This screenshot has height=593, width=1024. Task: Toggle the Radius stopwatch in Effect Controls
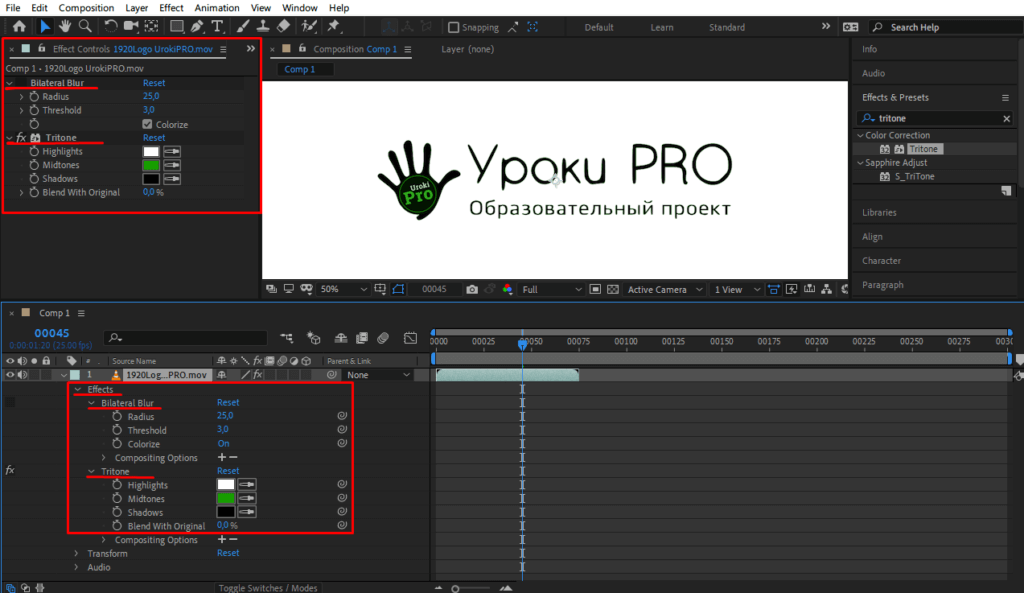(x=34, y=97)
